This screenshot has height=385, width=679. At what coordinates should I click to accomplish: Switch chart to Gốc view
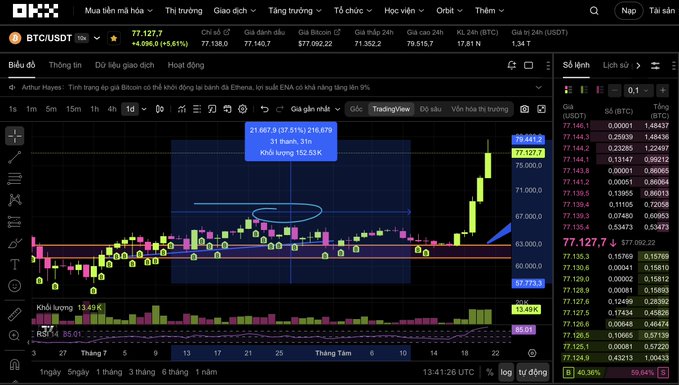tap(356, 109)
